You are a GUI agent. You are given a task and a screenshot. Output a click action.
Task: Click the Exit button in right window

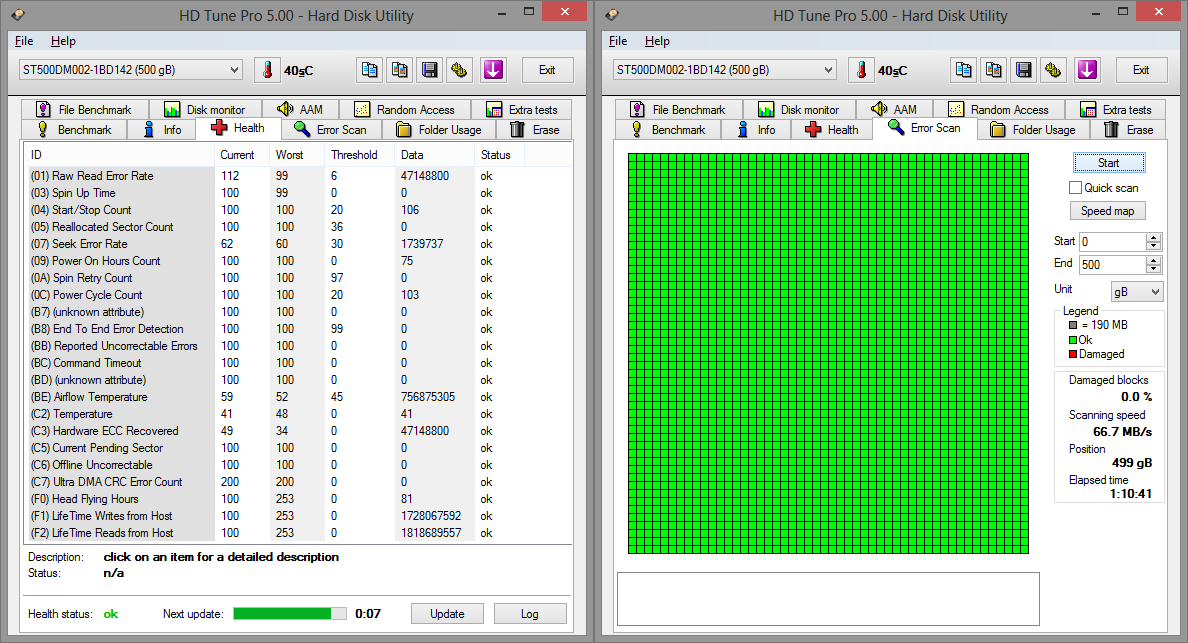(x=1141, y=70)
